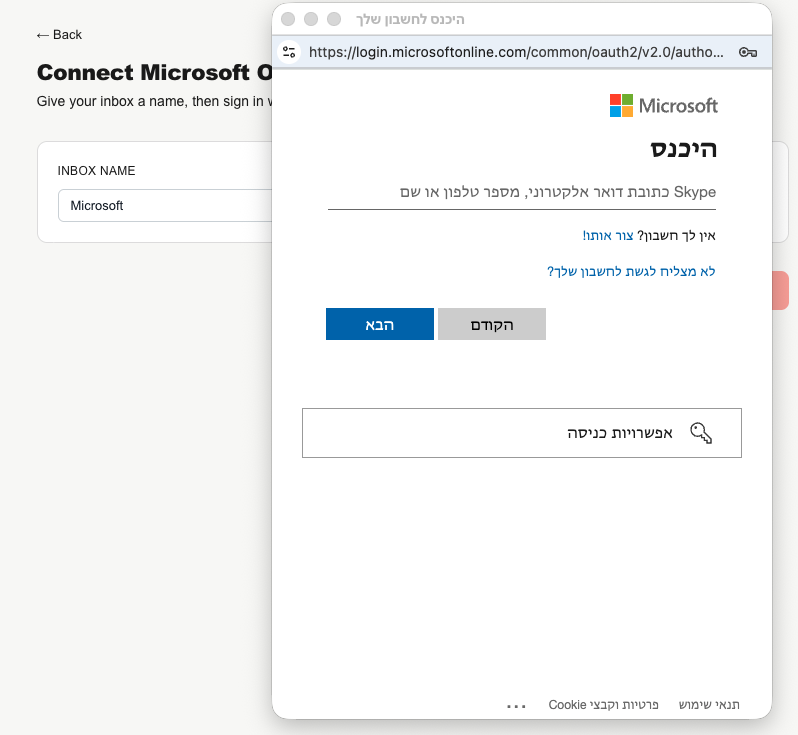
Task: Click the key icon in sign-in options box
Action: [701, 433]
